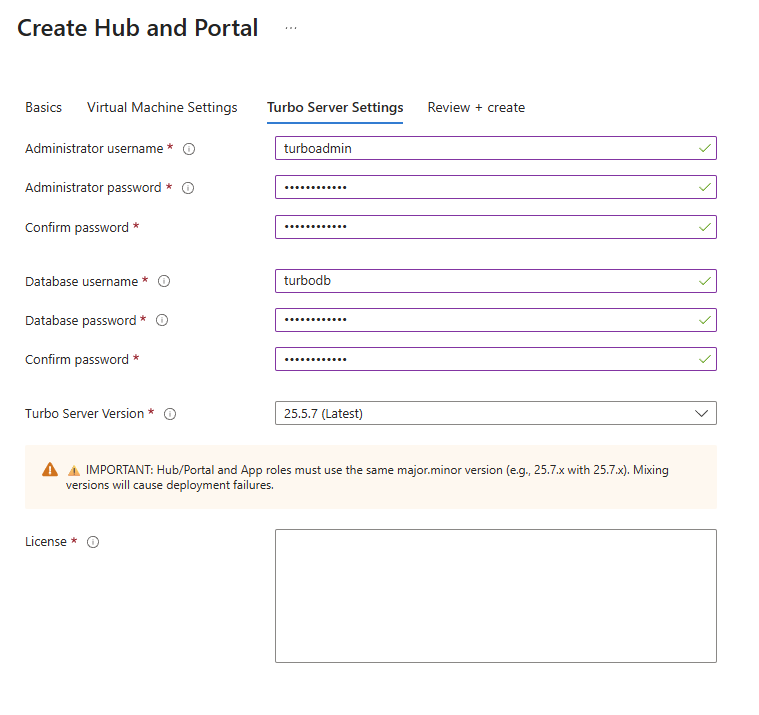Click info icon next to License label
The height and width of the screenshot is (715, 759).
click(x=93, y=542)
